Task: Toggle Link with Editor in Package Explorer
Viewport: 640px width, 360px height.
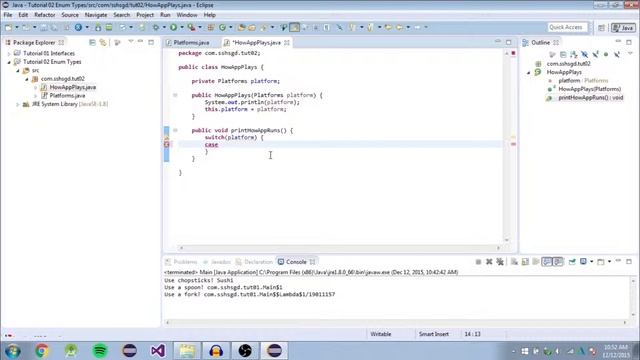Action: coord(103,42)
